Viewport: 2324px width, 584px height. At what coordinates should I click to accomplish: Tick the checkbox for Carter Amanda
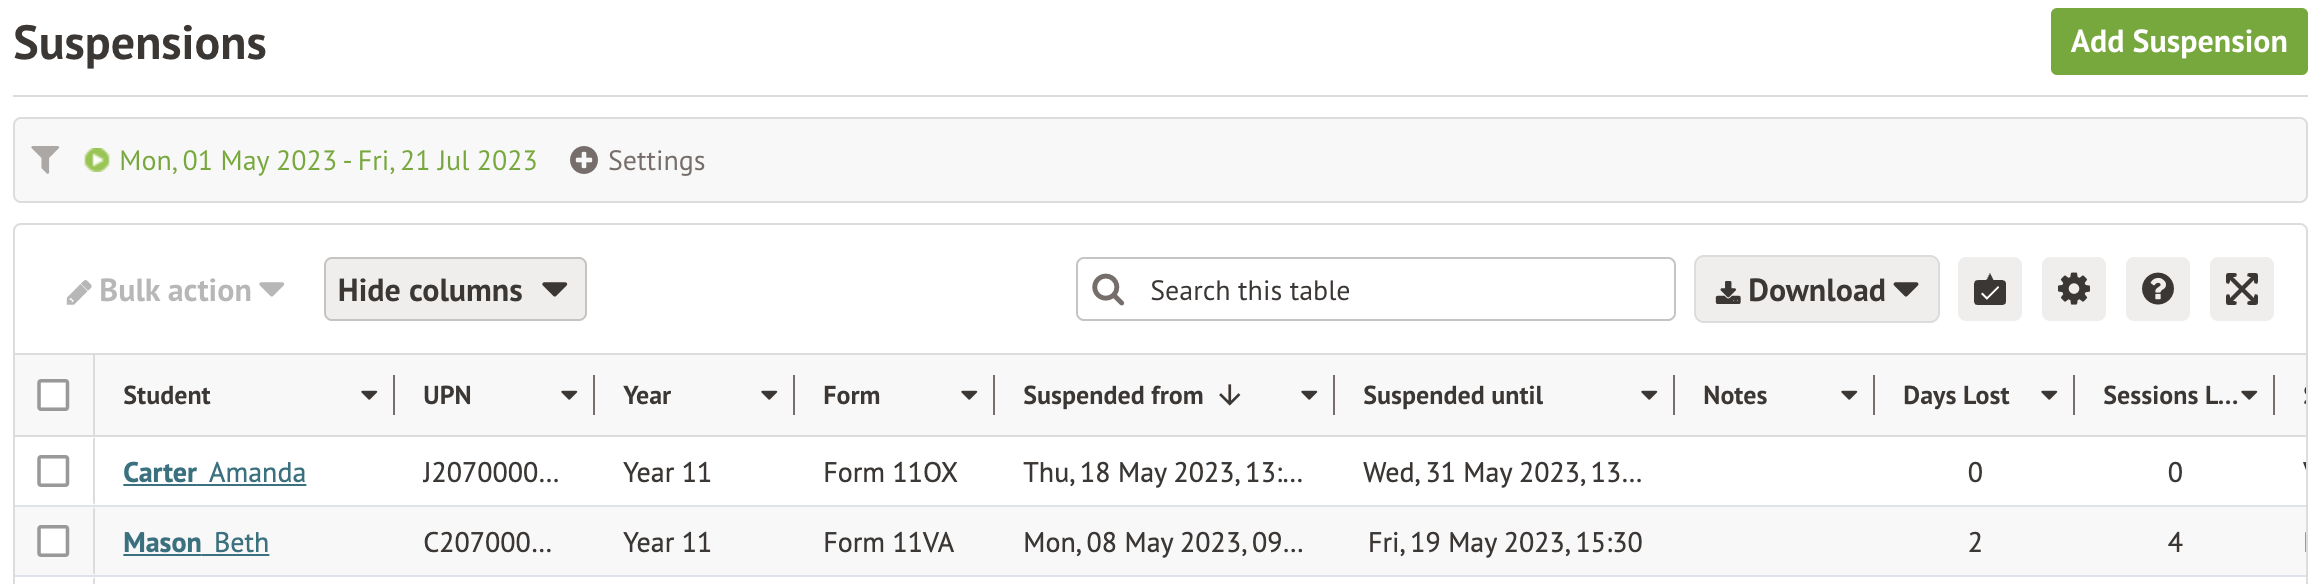(x=53, y=471)
